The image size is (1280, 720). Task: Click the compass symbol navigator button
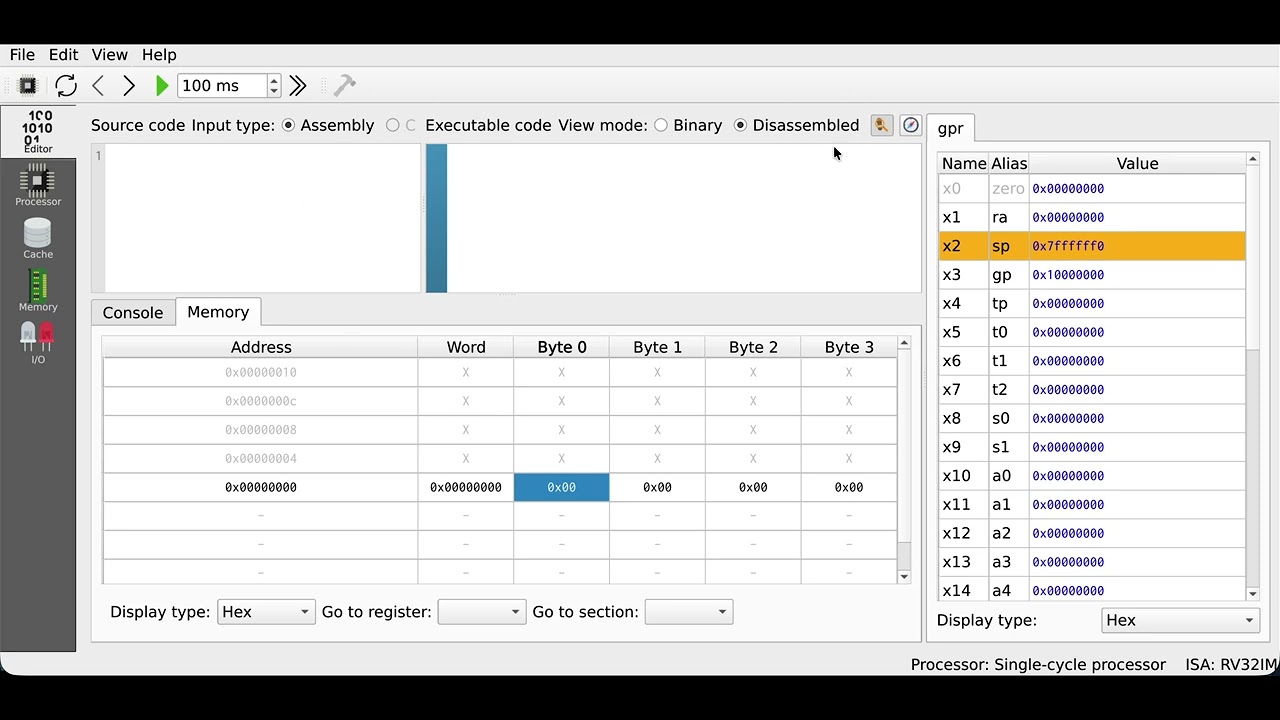[910, 125]
